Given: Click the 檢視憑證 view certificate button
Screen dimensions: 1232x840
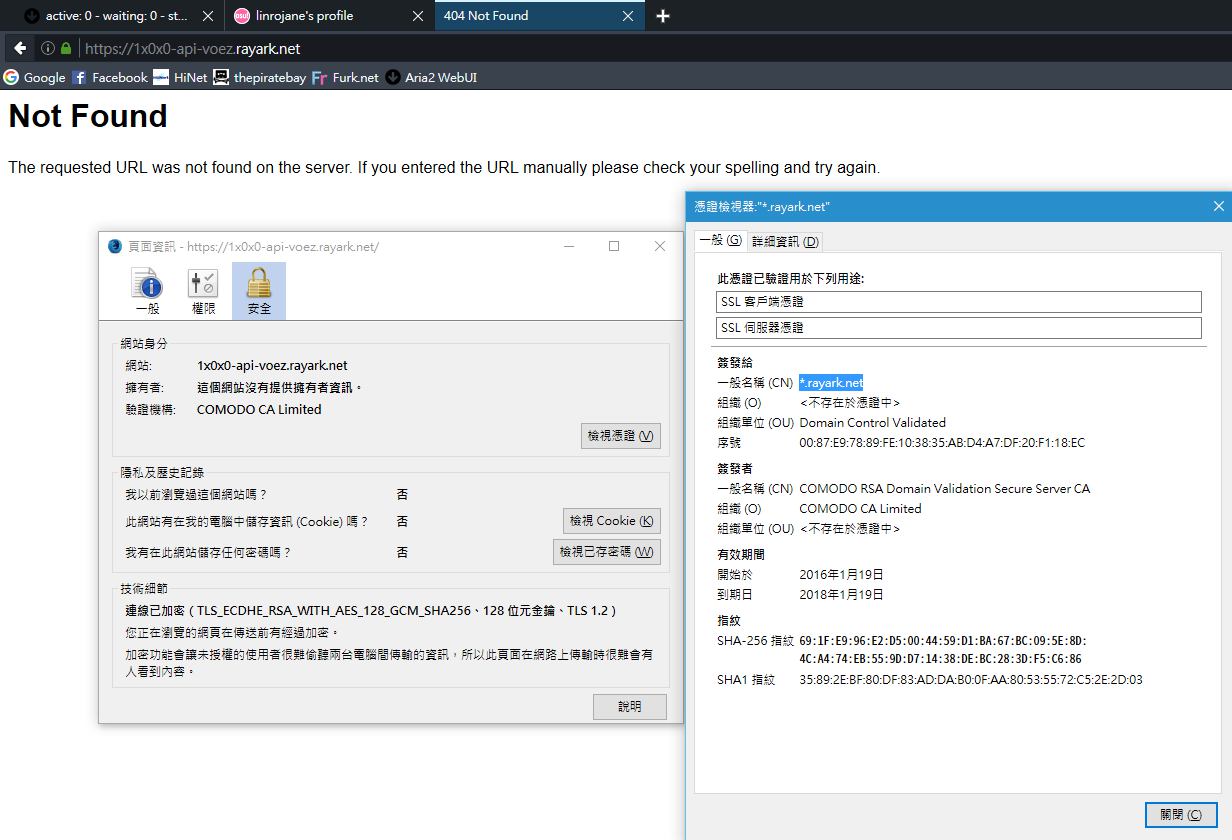Looking at the screenshot, I should coord(620,436).
